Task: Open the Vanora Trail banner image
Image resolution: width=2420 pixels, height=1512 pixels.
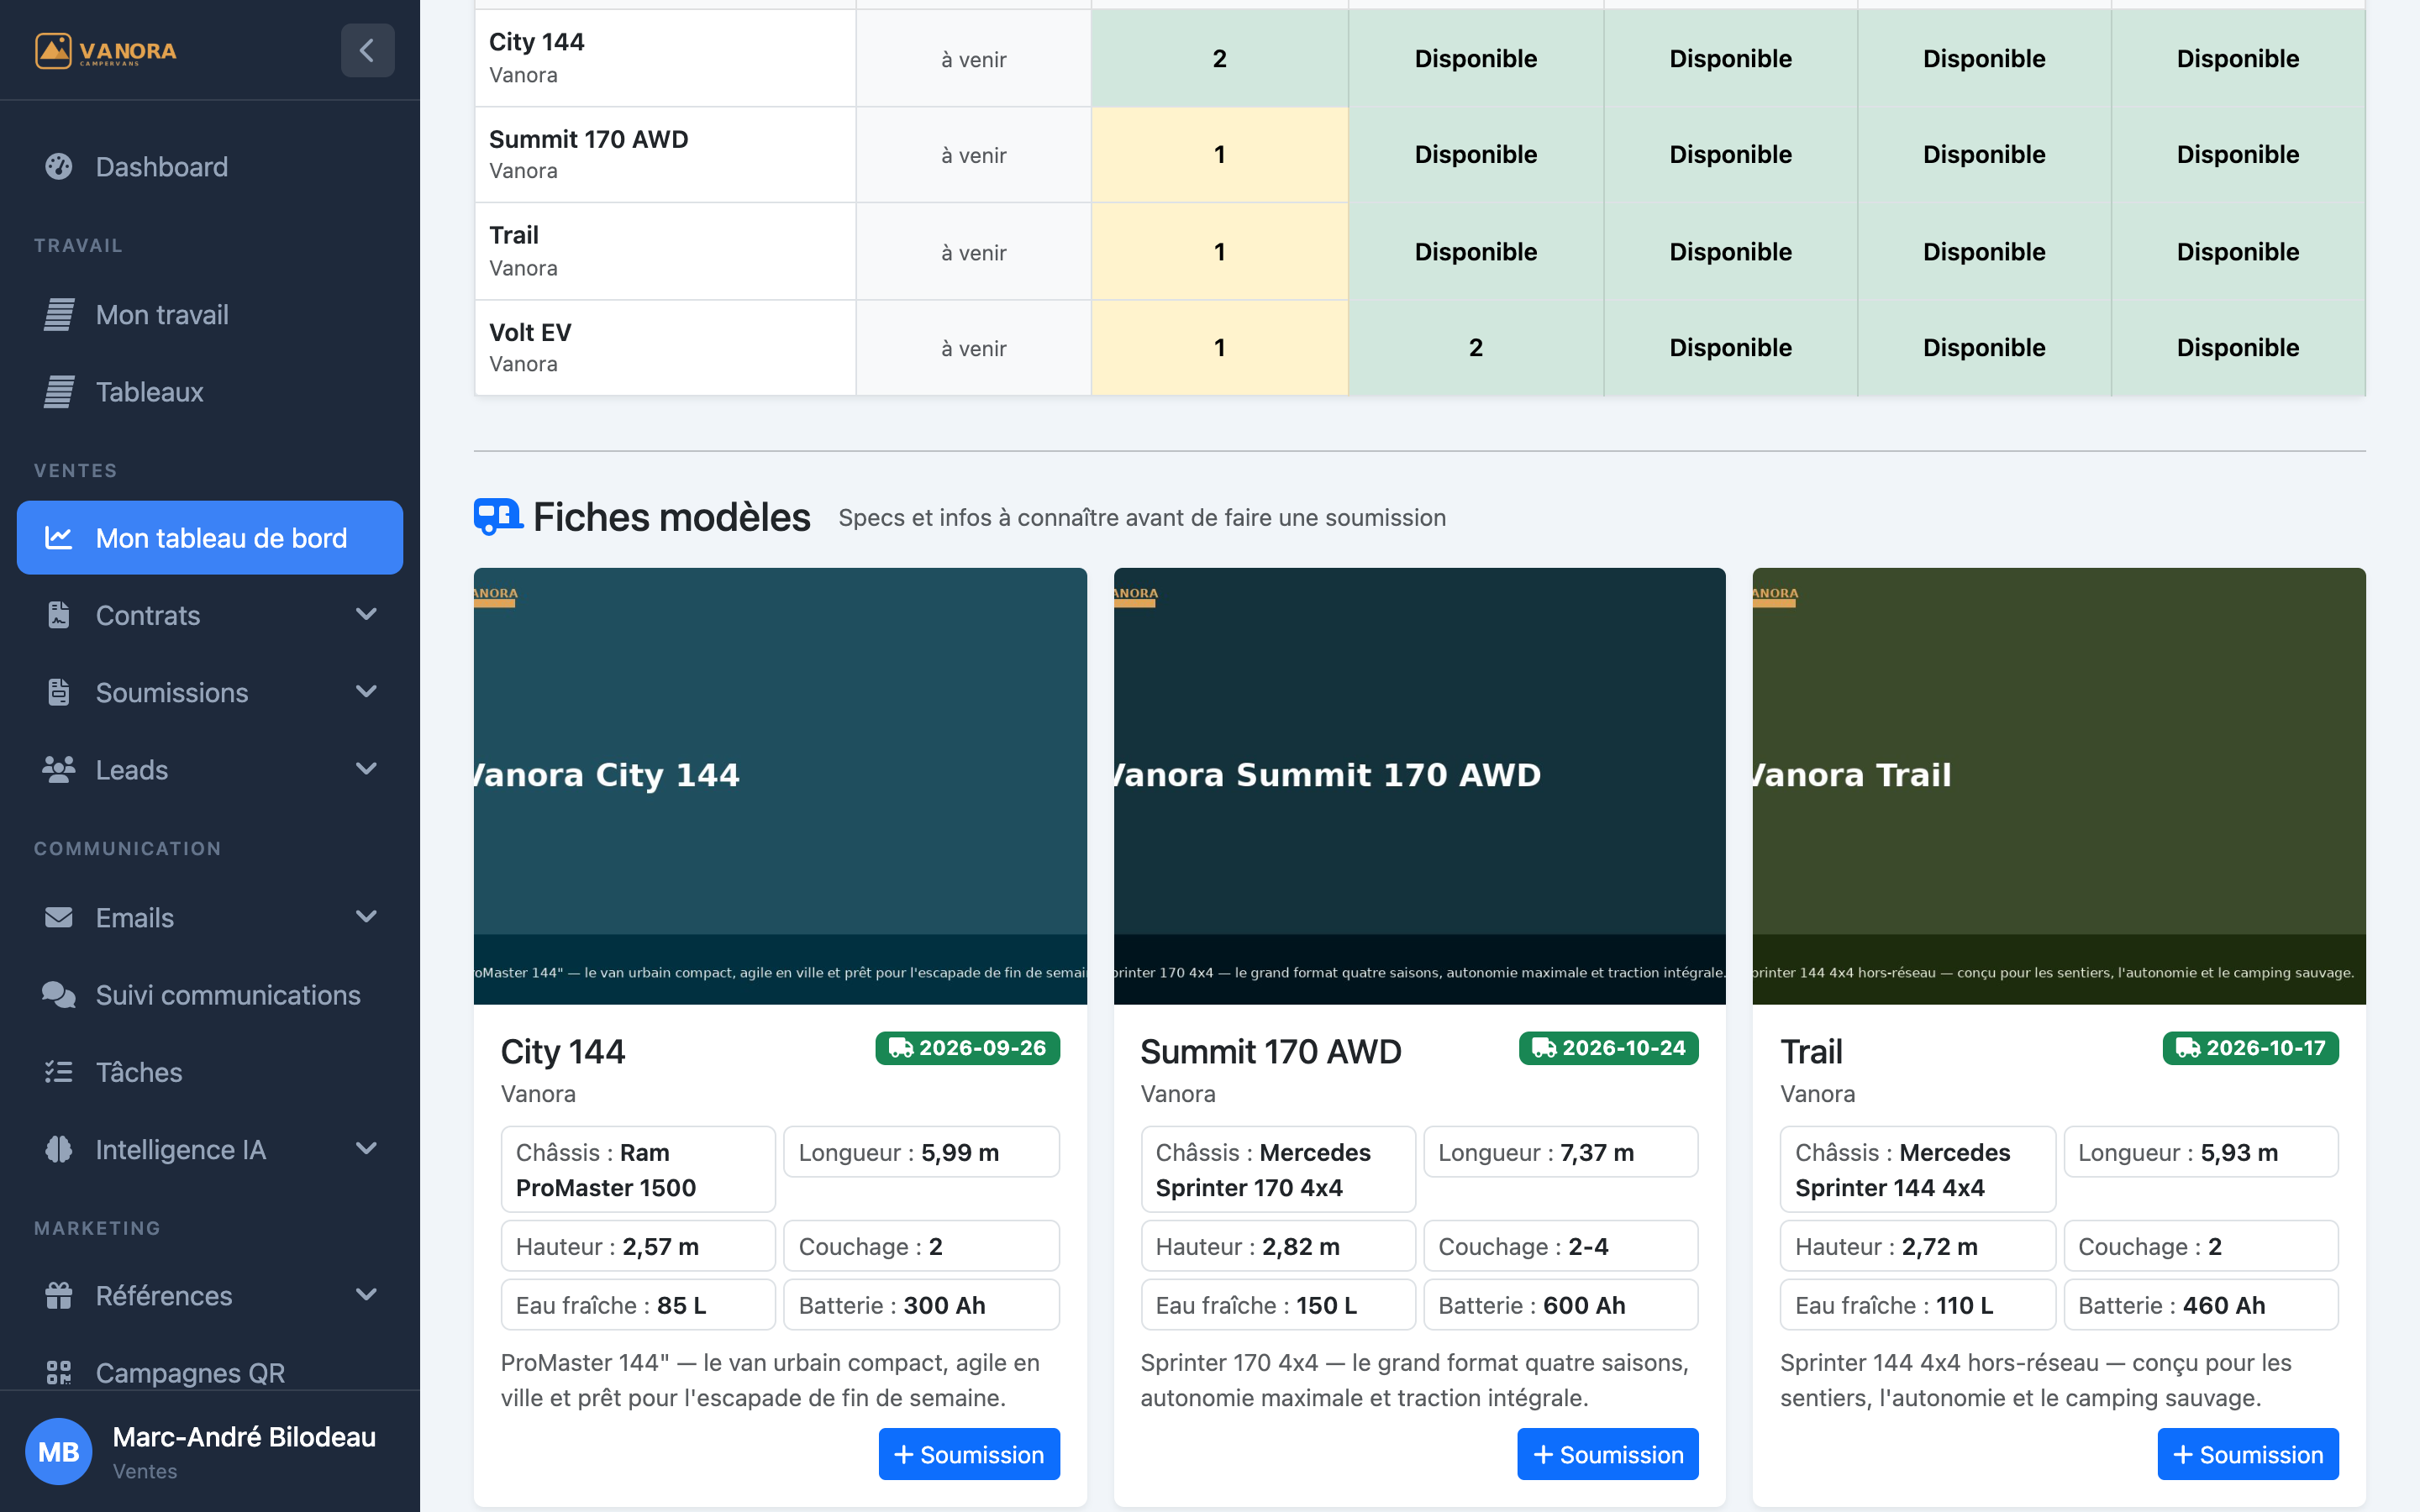Action: [2059, 786]
